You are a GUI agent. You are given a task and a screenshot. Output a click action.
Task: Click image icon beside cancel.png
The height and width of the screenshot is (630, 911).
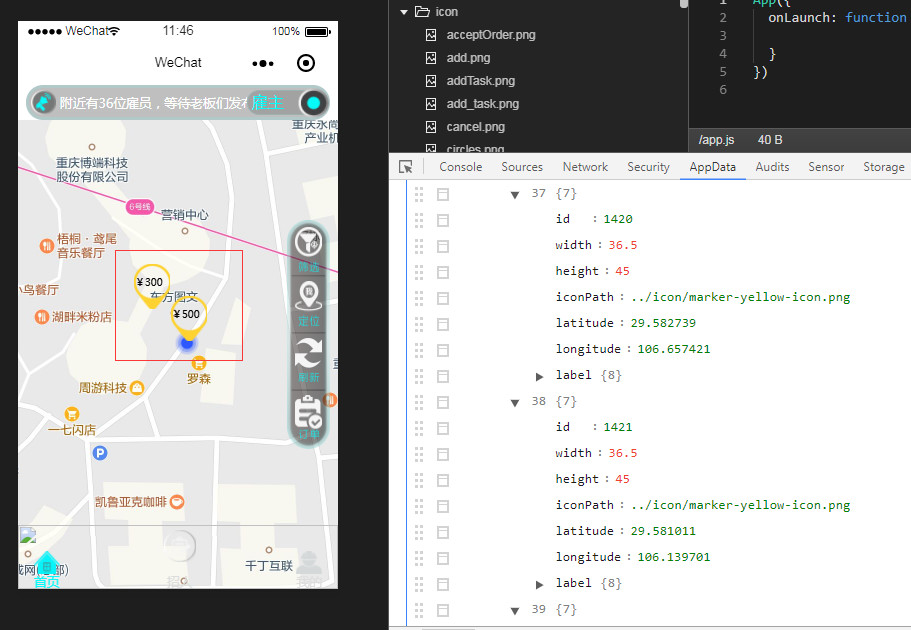(431, 127)
